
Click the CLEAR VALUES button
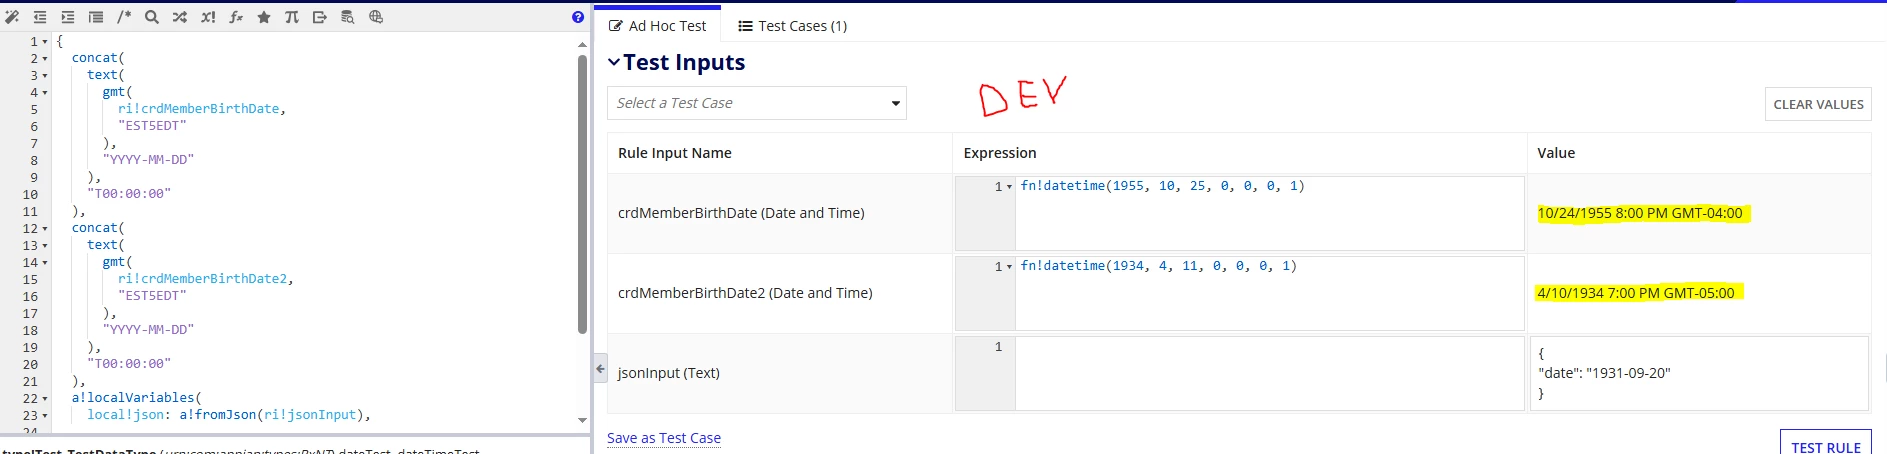1818,104
